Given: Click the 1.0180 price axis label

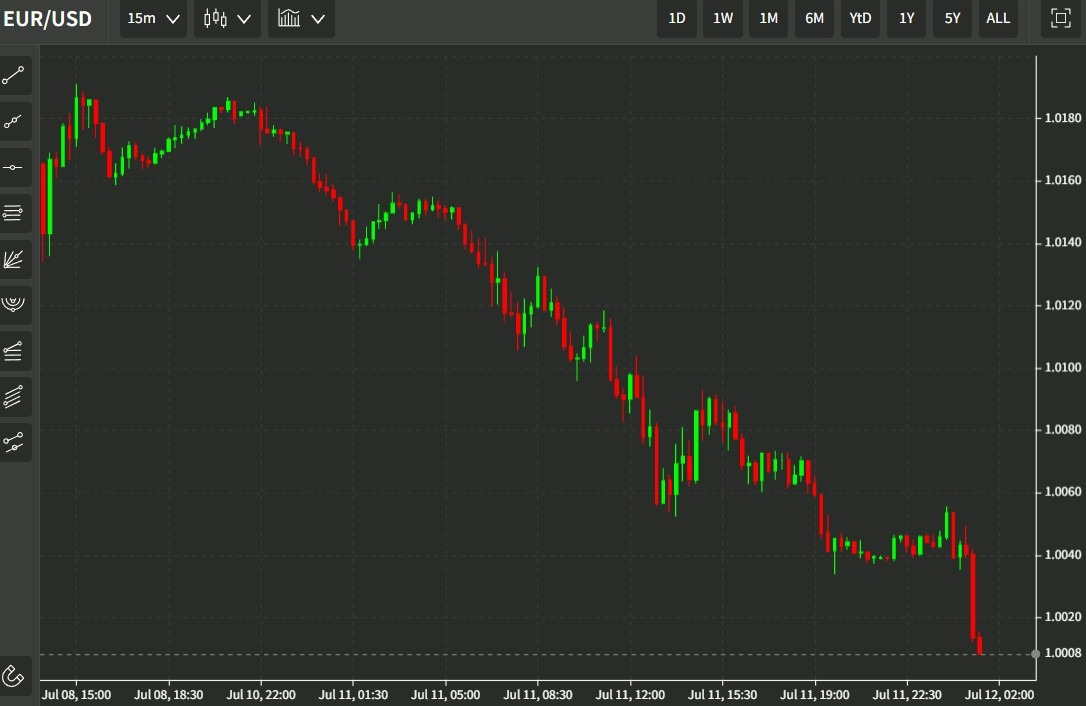Looking at the screenshot, I should (x=1063, y=118).
